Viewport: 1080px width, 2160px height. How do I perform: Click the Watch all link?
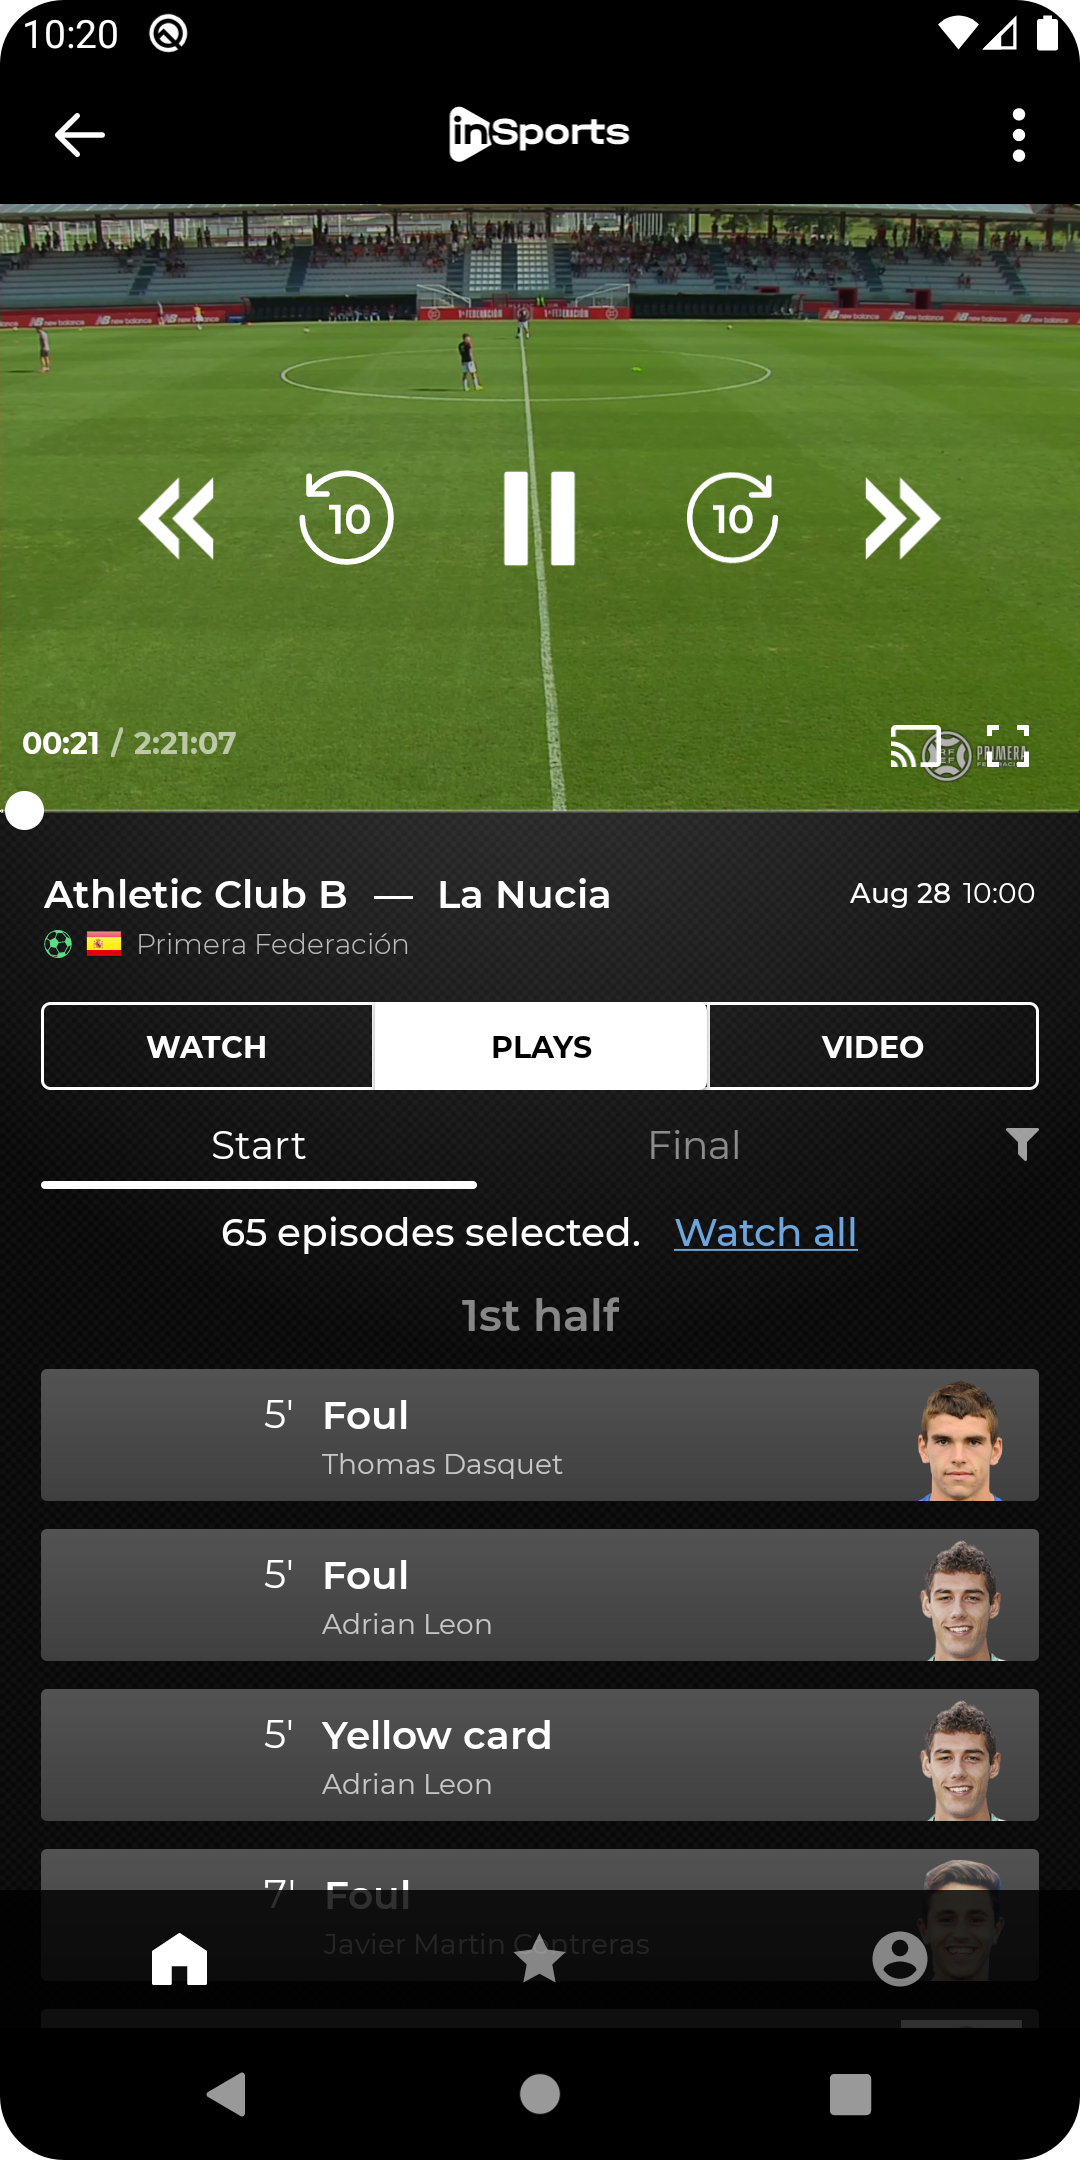click(765, 1233)
